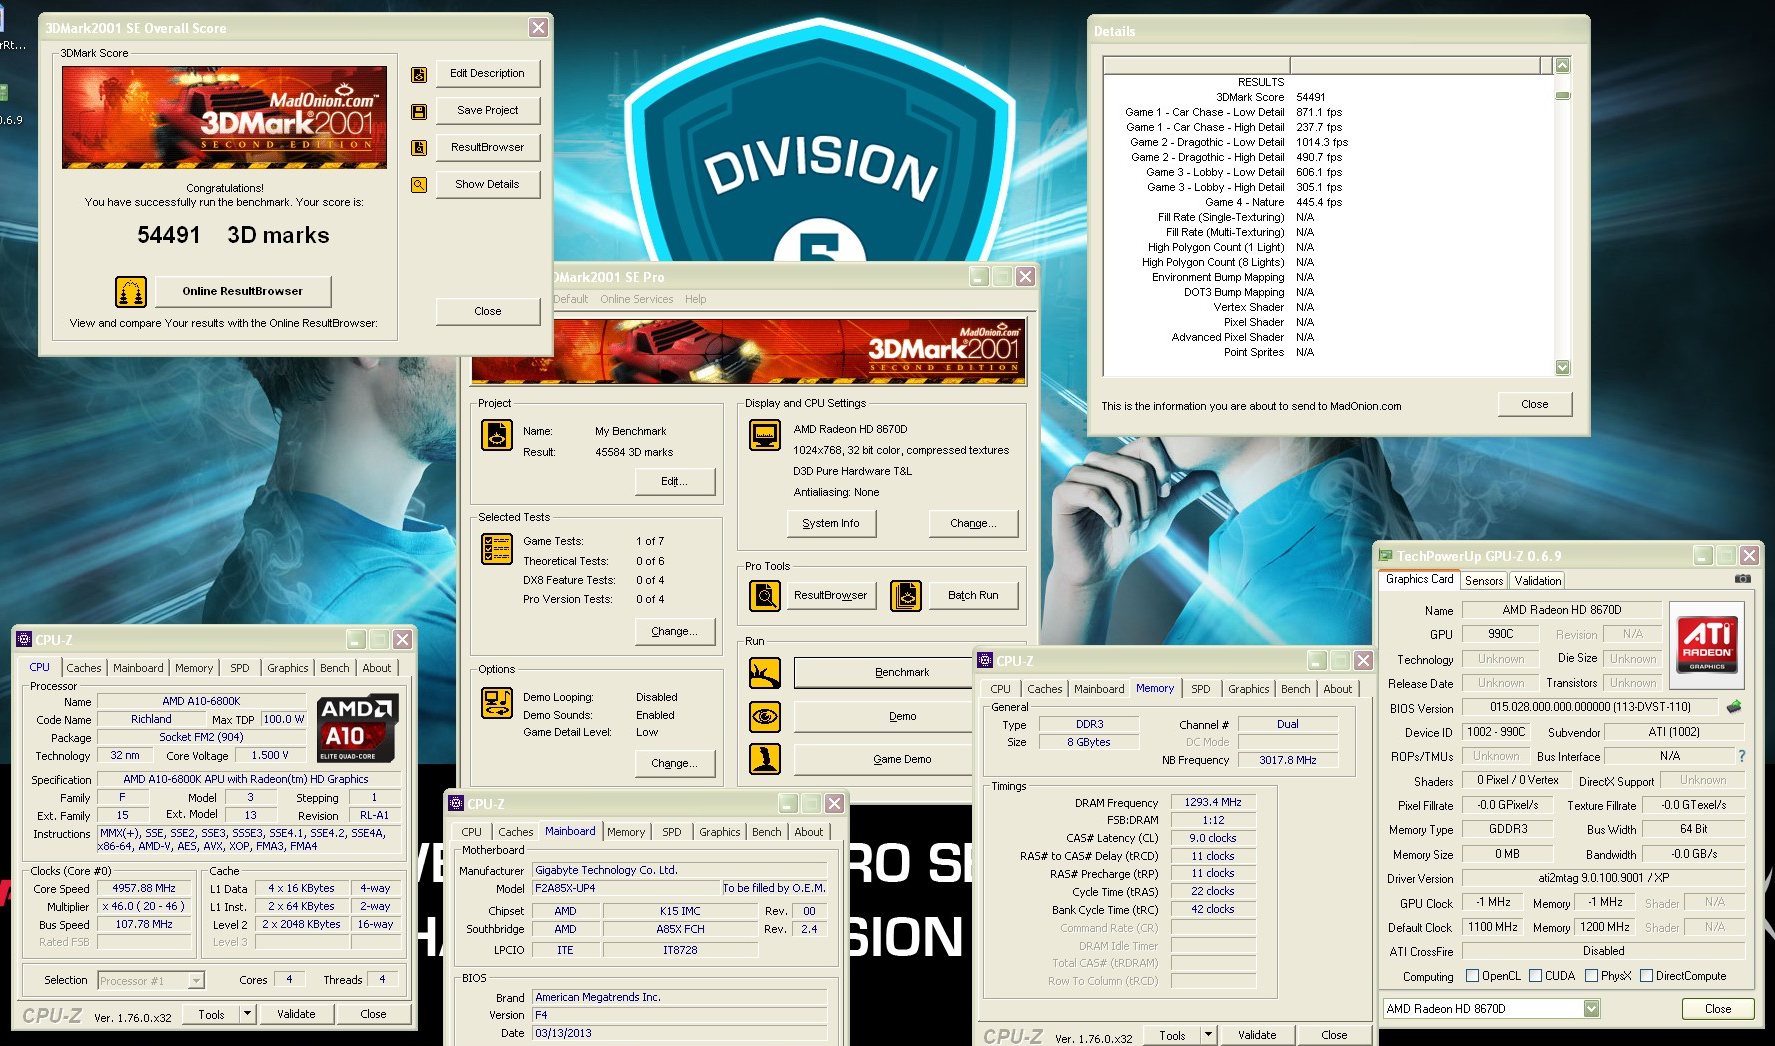This screenshot has height=1046, width=1775.
Task: Open Online Services menu in 3DMark2001
Action: click(x=637, y=299)
